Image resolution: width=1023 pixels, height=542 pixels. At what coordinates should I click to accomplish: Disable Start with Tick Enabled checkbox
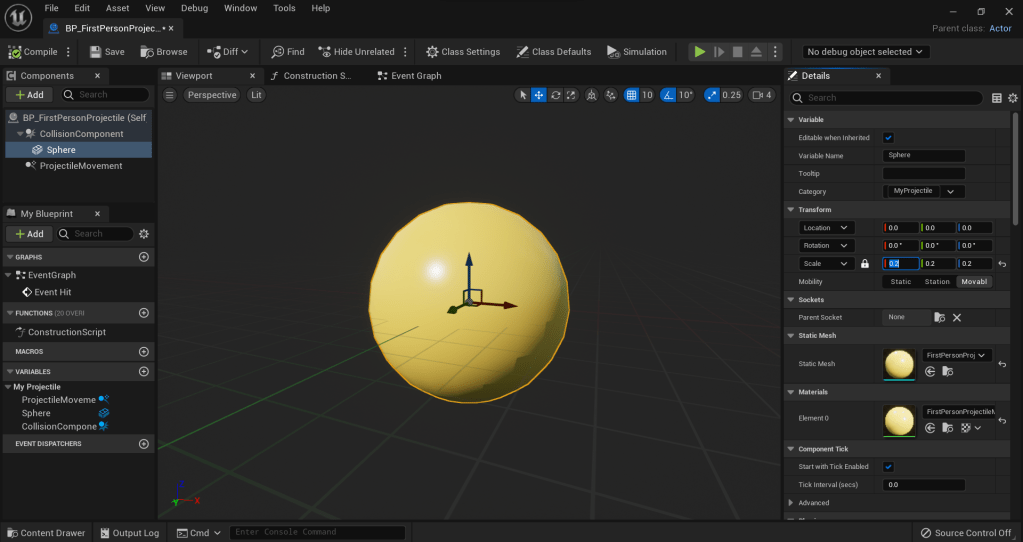(x=888, y=466)
